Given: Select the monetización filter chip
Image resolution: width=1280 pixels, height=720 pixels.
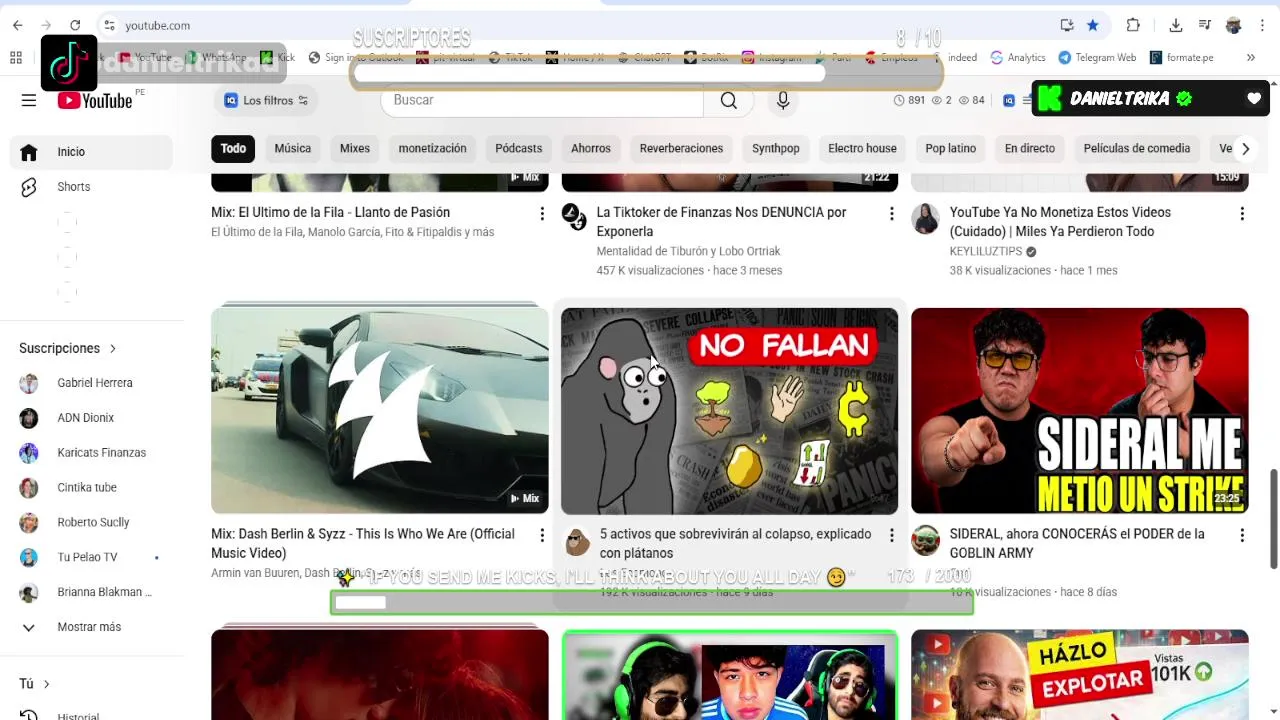Looking at the screenshot, I should 432,148.
